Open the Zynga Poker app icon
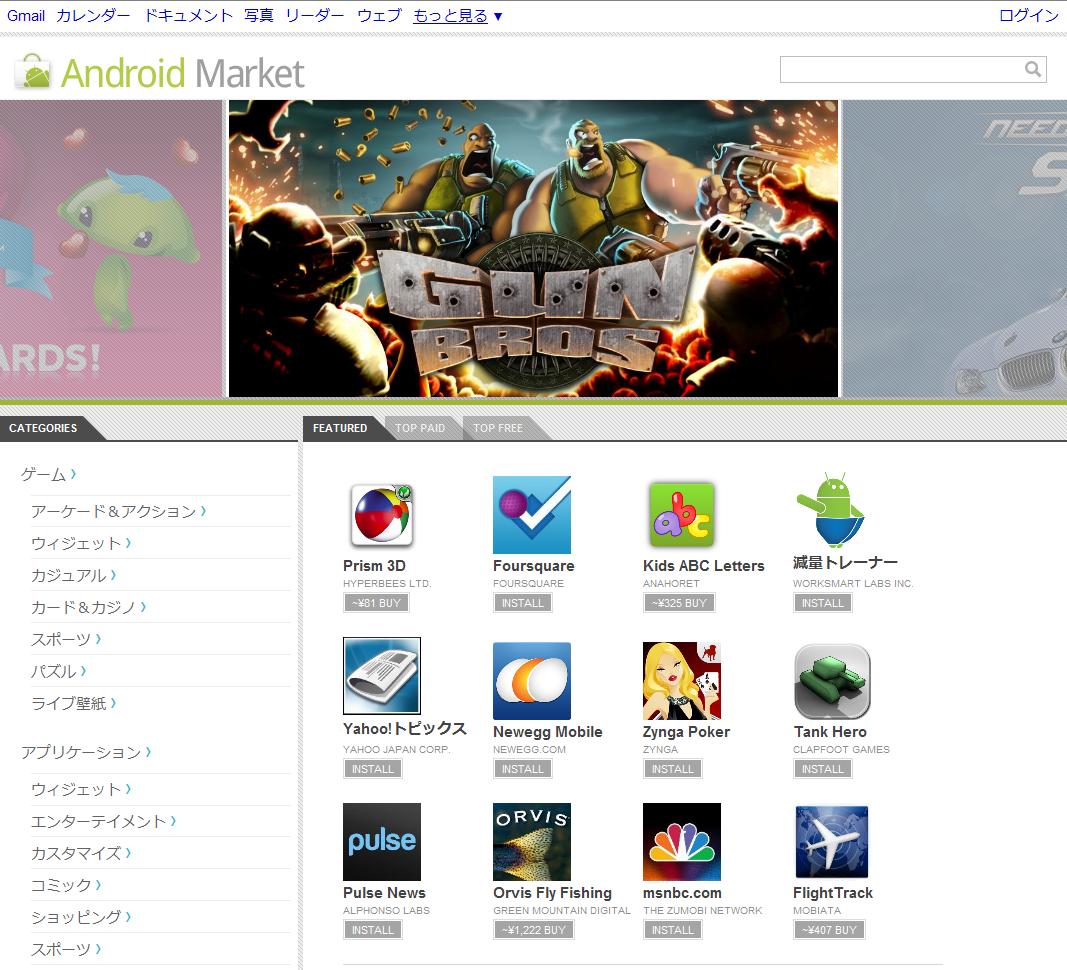Viewport: 1067px width, 970px height. 681,681
